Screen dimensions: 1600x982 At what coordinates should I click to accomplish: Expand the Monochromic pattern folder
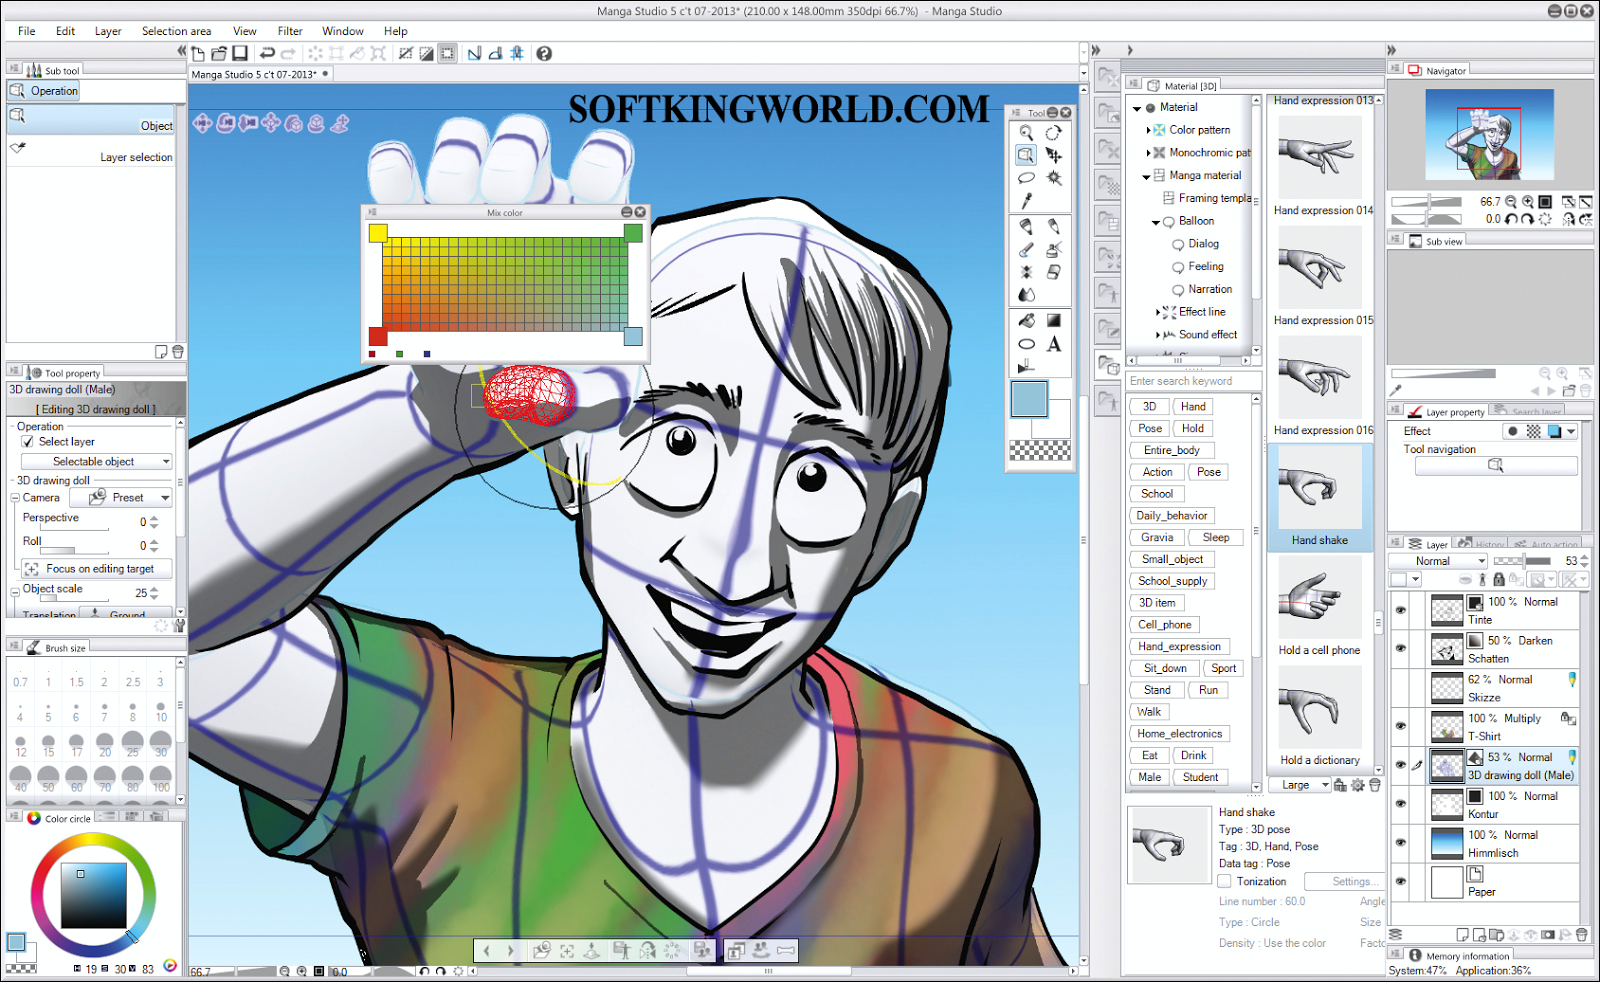(1148, 153)
